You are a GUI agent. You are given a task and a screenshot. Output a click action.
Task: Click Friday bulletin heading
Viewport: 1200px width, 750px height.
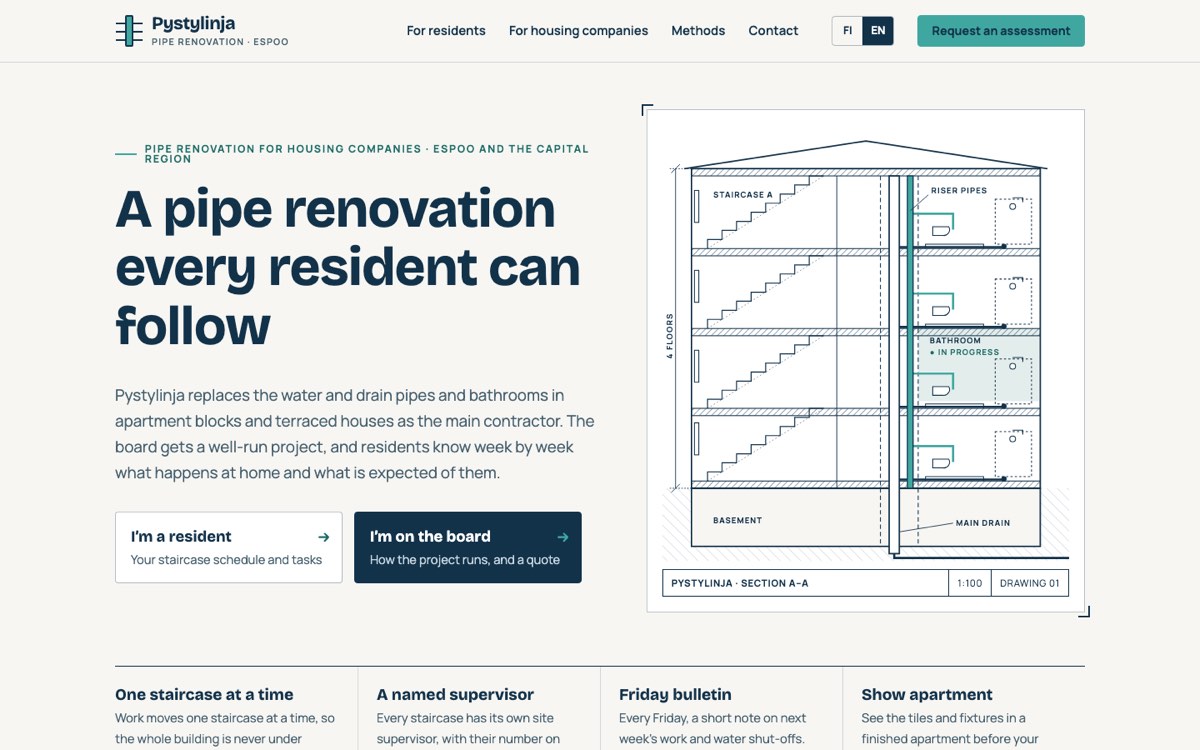click(x=675, y=695)
